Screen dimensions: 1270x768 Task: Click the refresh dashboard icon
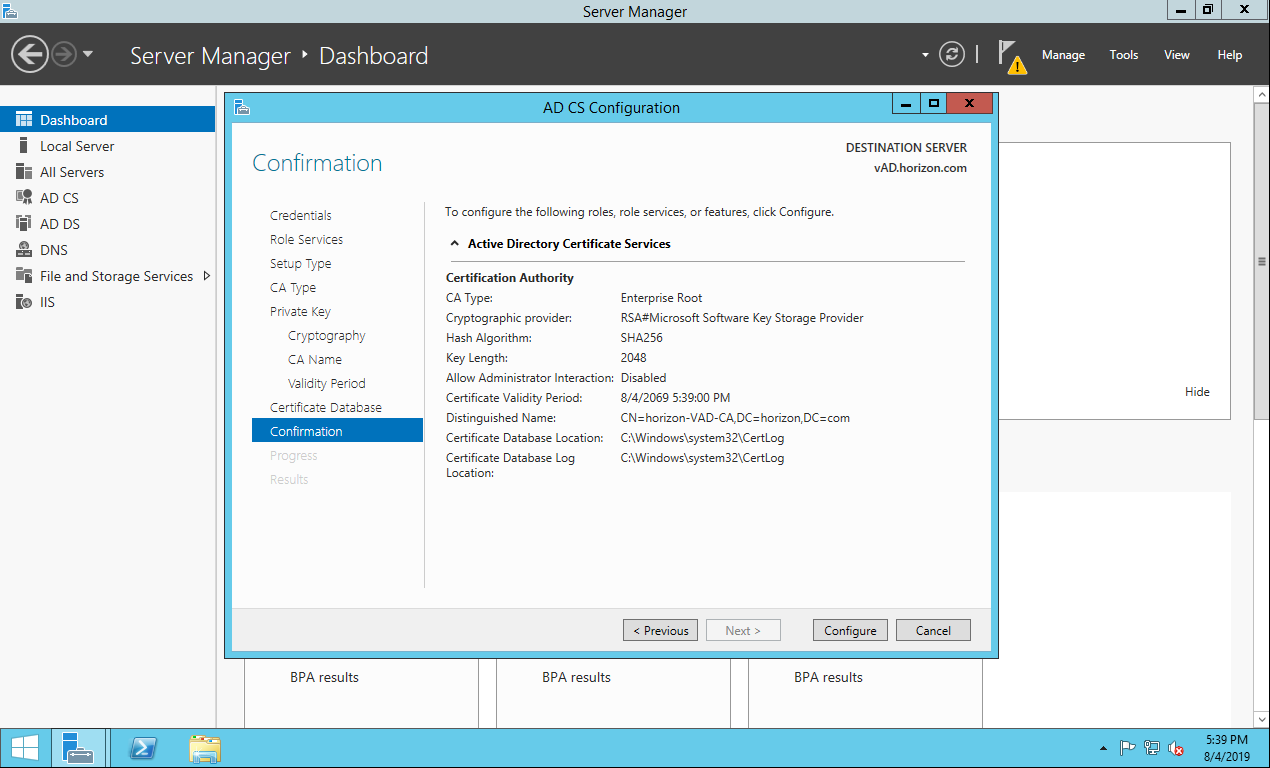click(x=952, y=55)
